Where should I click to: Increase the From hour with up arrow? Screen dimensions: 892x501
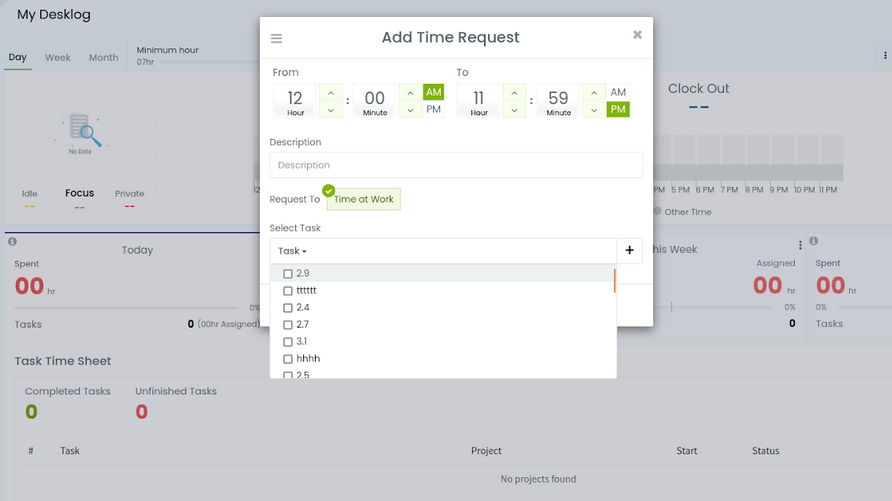point(331,92)
